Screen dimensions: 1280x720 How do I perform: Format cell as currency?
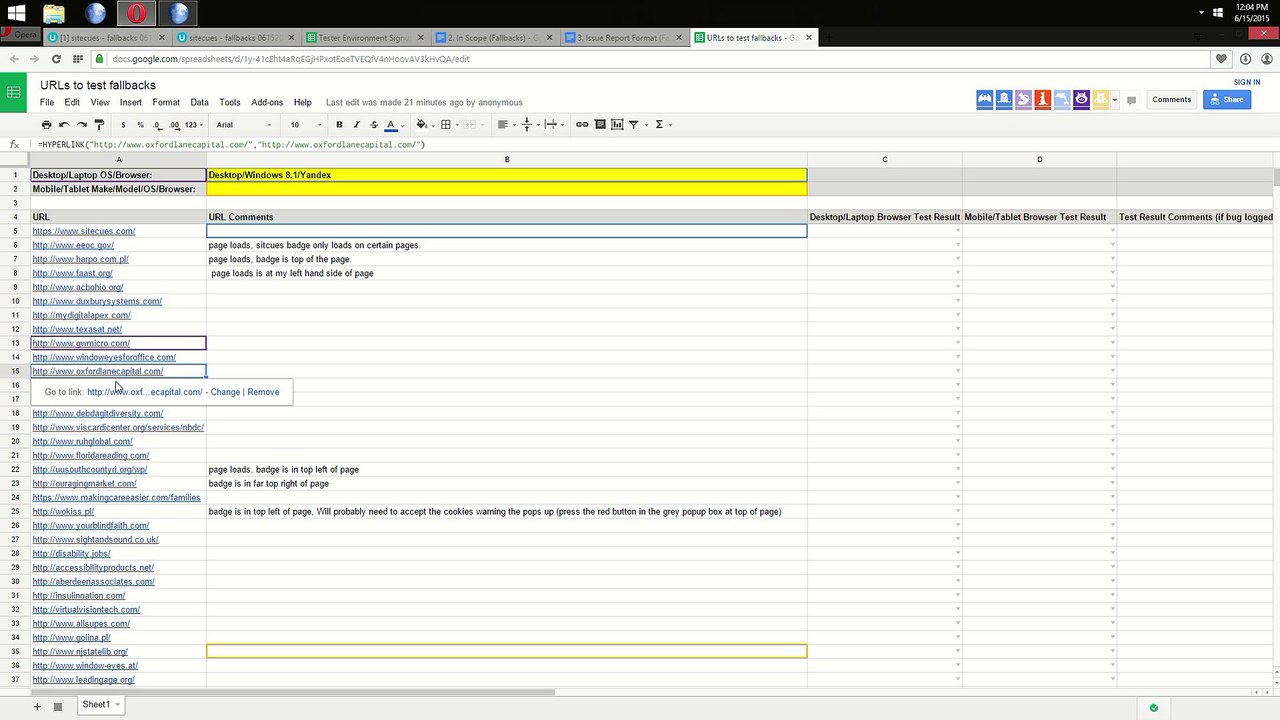pyautogui.click(x=123, y=125)
